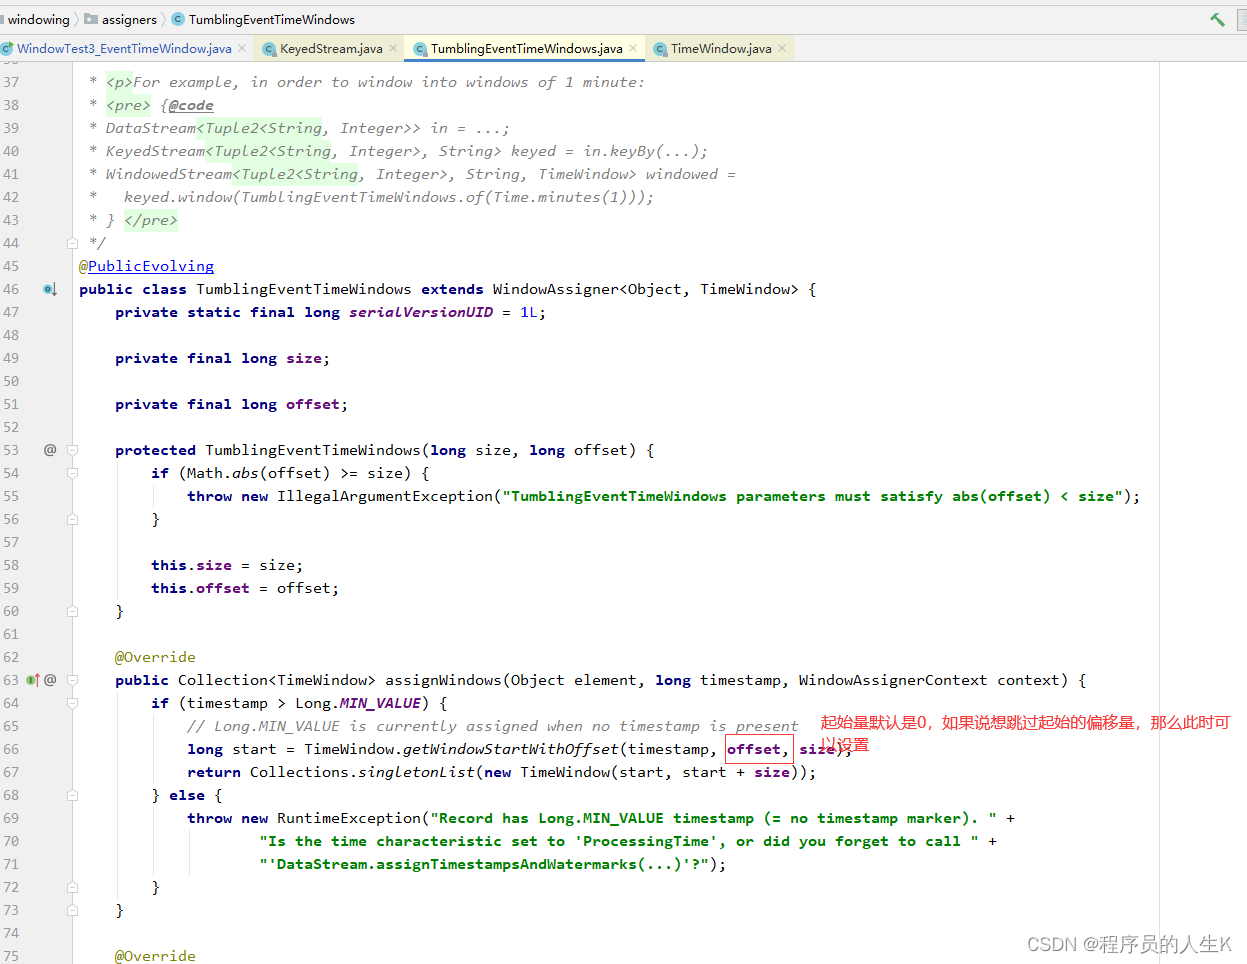Image resolution: width=1247 pixels, height=964 pixels.
Task: Click the green hammer Build Project icon
Action: [x=1217, y=19]
